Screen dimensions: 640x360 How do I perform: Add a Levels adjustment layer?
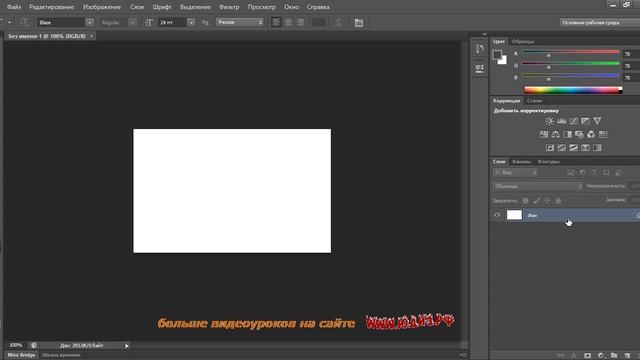click(x=562, y=121)
